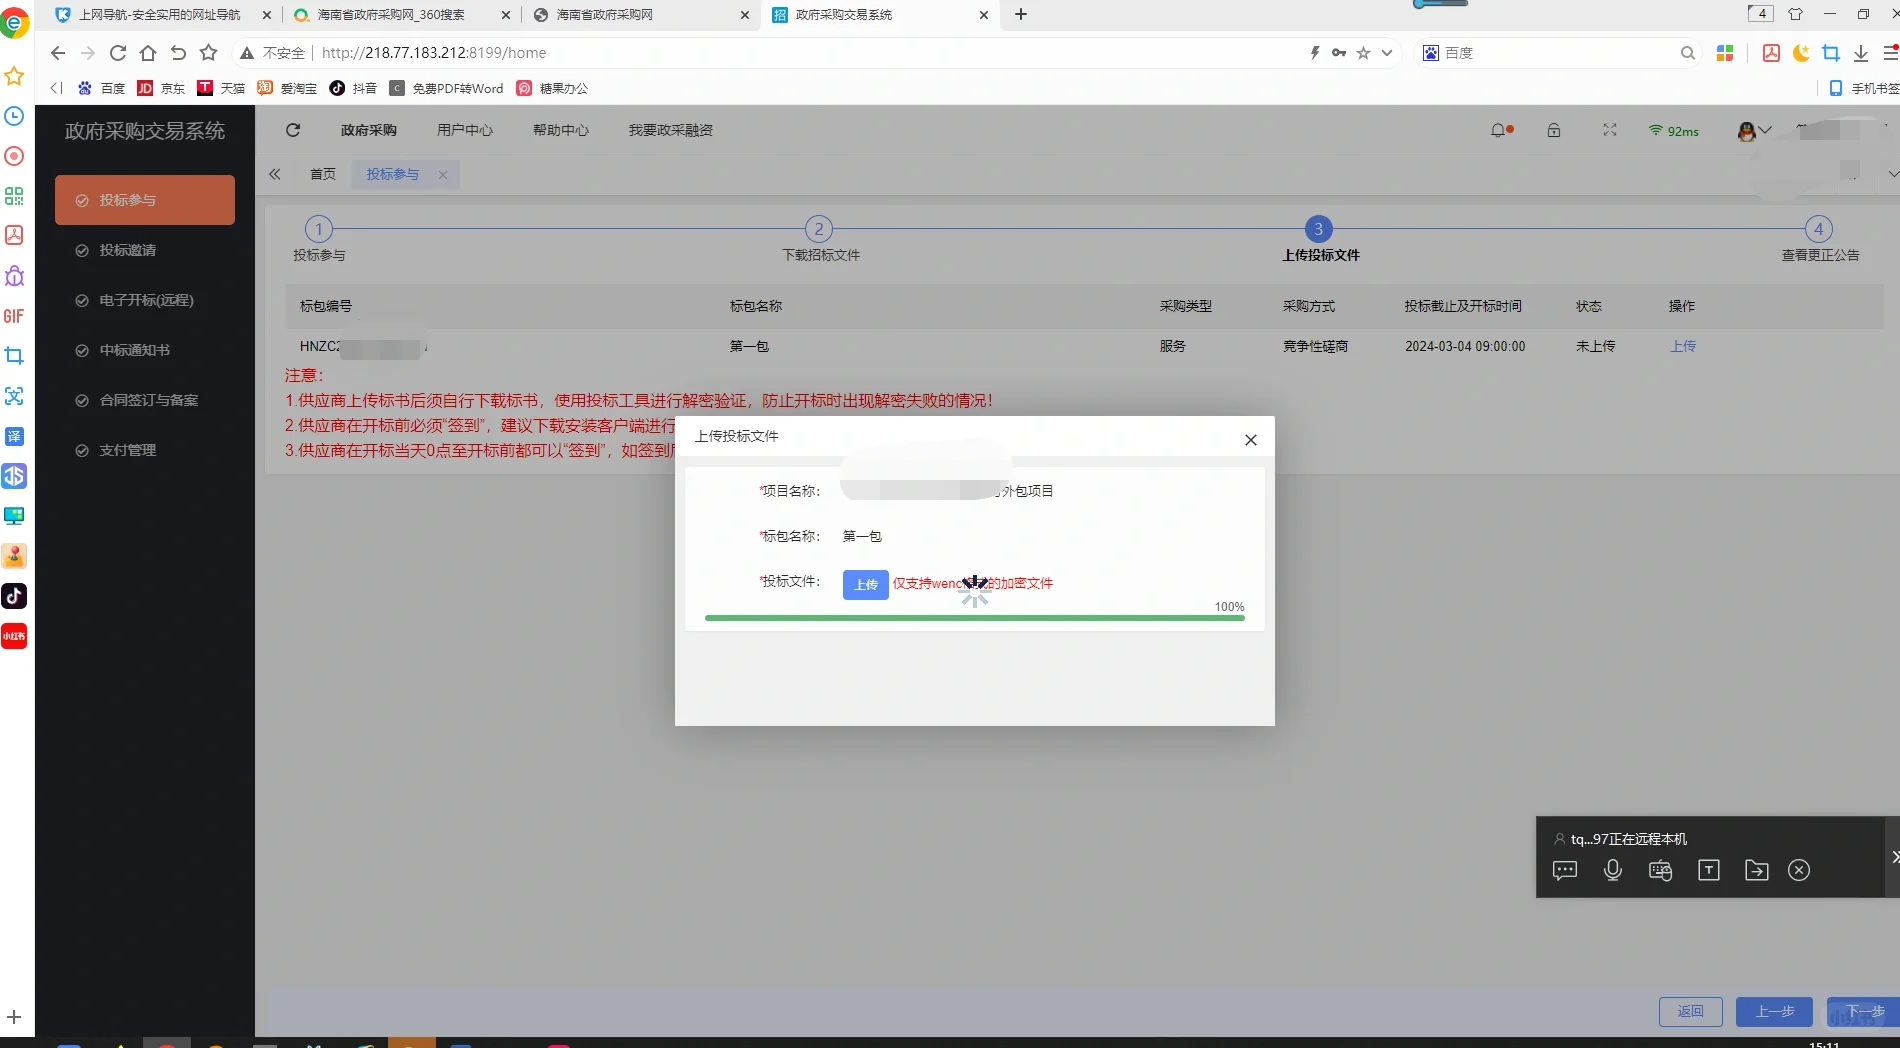The width and height of the screenshot is (1900, 1048).
Task: Collapse the bookmarks bar with its left arrow
Action: 56,88
